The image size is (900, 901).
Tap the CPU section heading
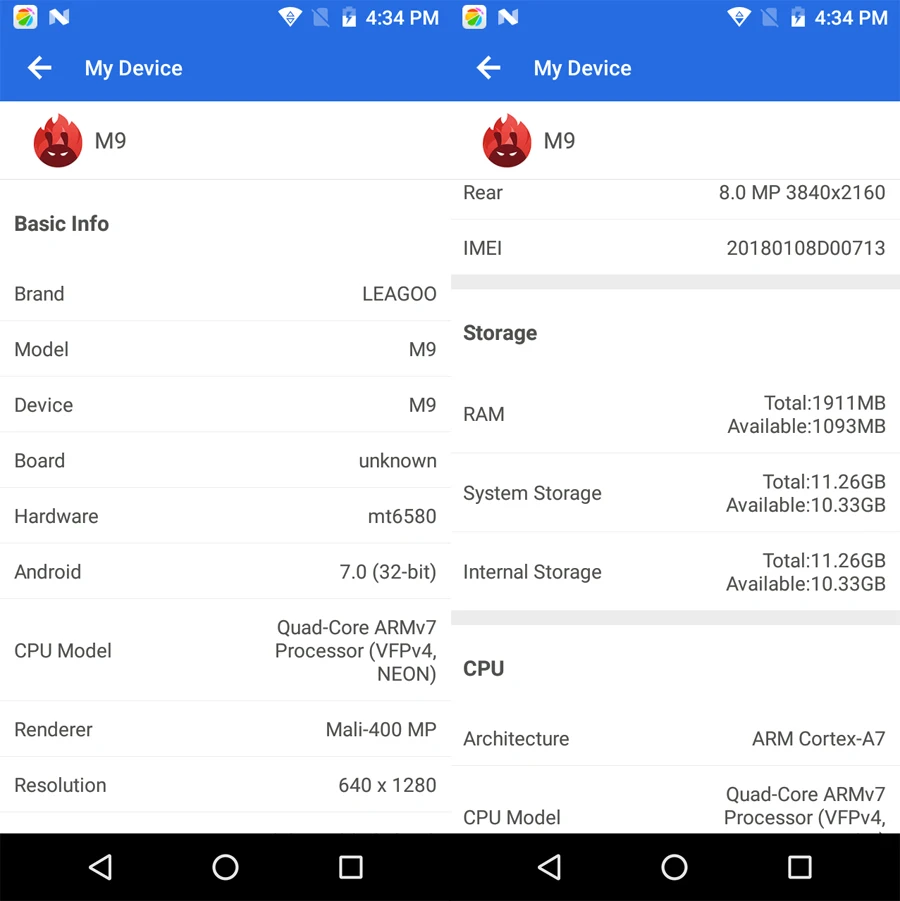click(483, 668)
